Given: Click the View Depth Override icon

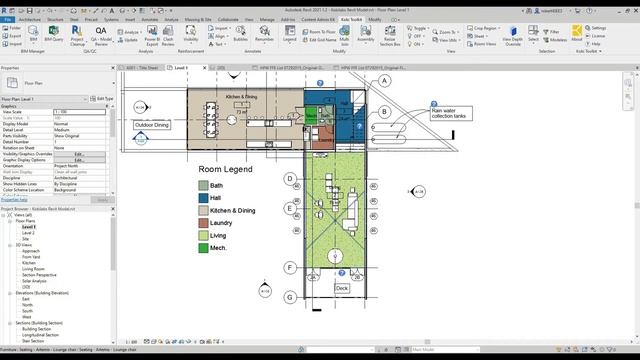Looking at the screenshot, I should (513, 35).
